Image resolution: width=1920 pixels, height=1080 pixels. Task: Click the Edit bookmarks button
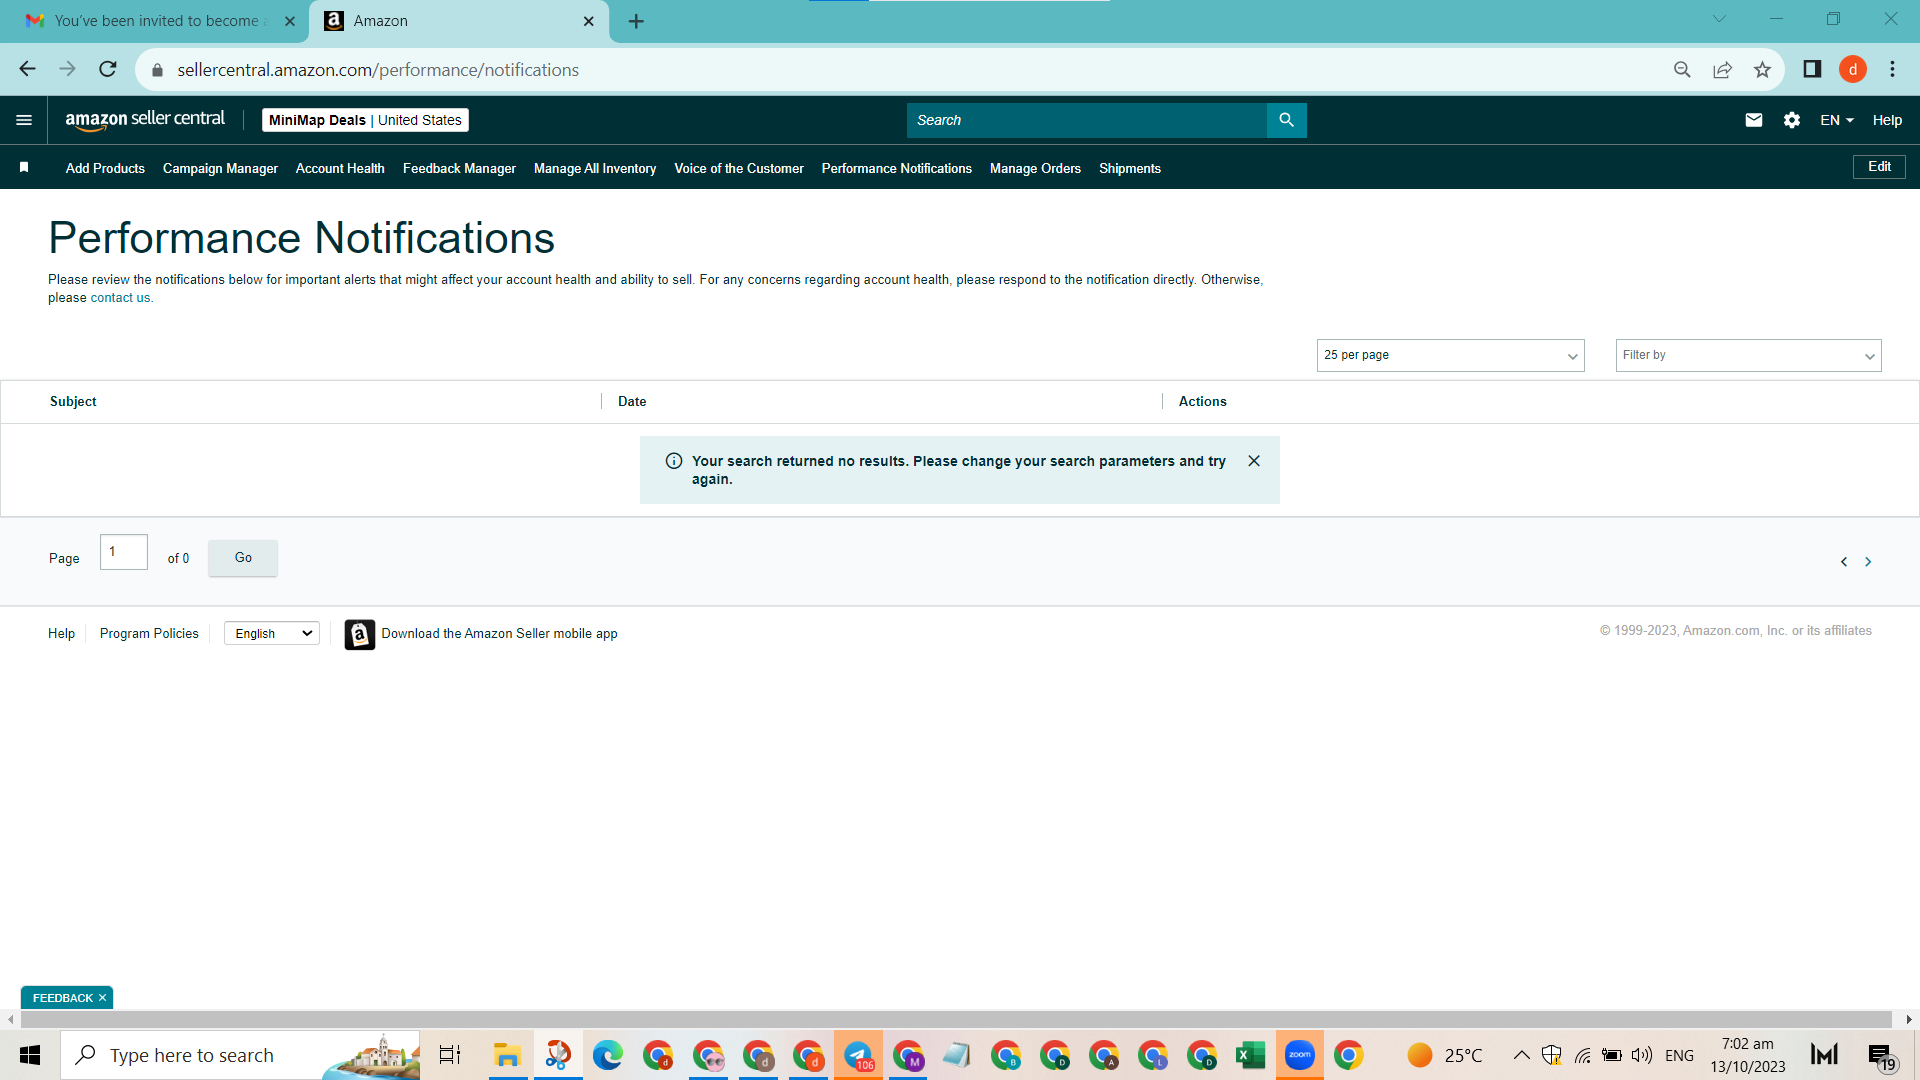[x=1879, y=167]
